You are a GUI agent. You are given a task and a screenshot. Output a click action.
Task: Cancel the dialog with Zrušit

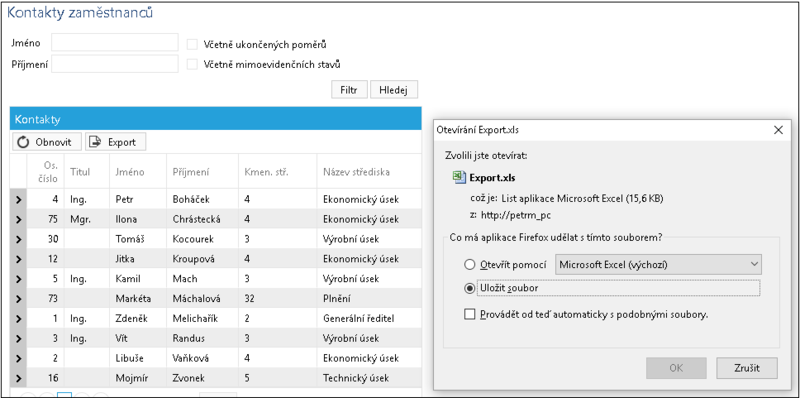pos(747,368)
